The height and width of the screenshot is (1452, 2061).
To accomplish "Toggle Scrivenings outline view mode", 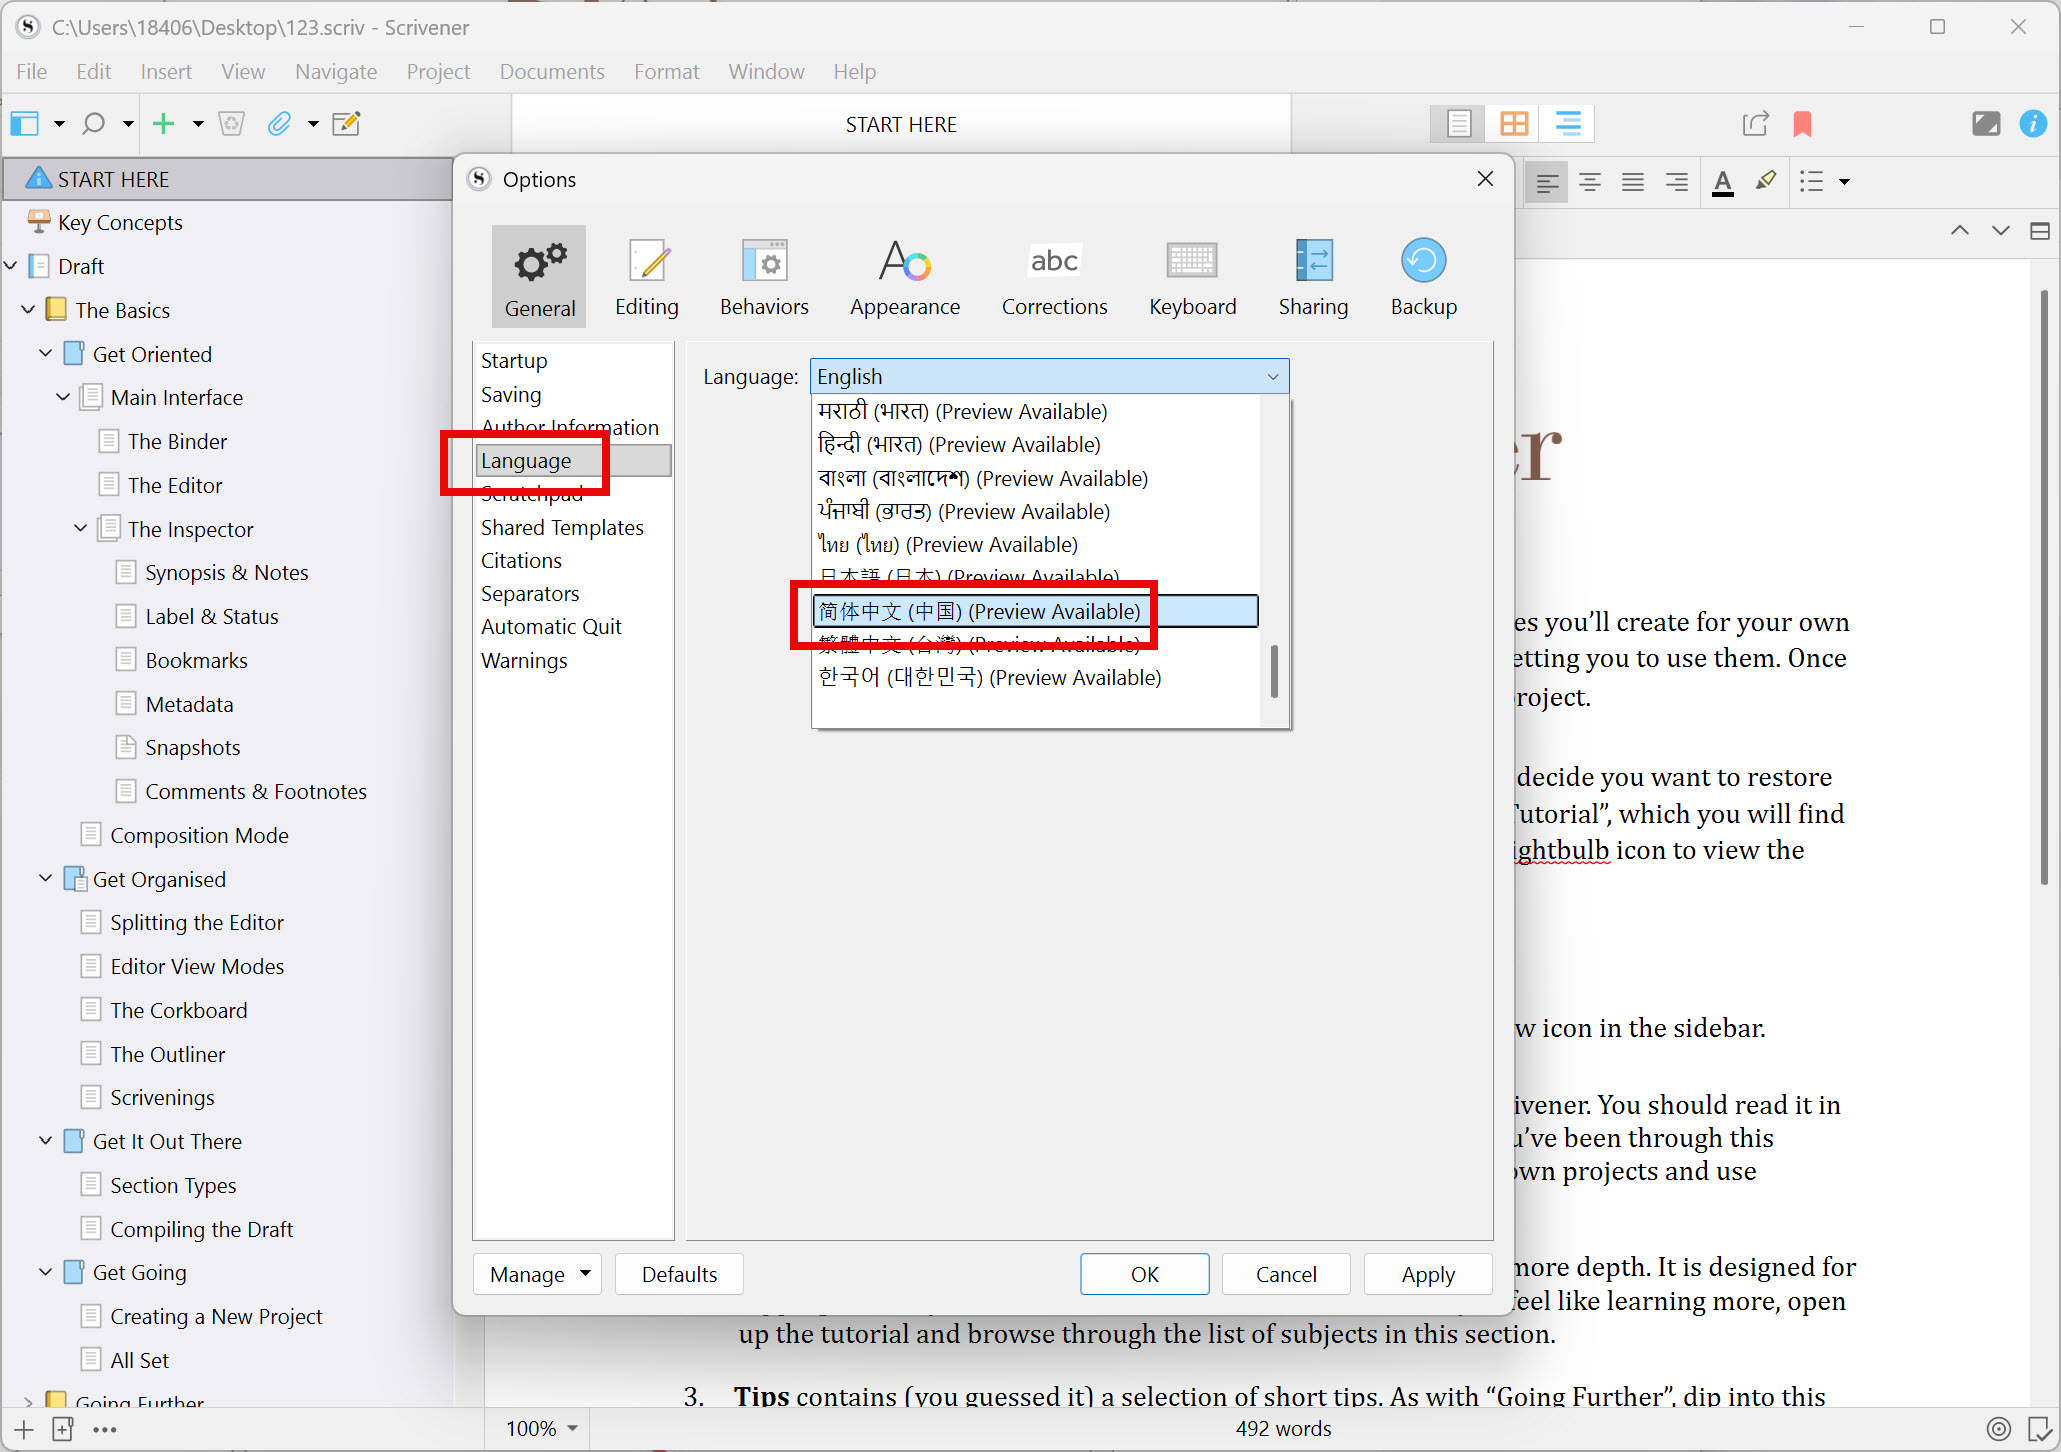I will [x=1567, y=124].
